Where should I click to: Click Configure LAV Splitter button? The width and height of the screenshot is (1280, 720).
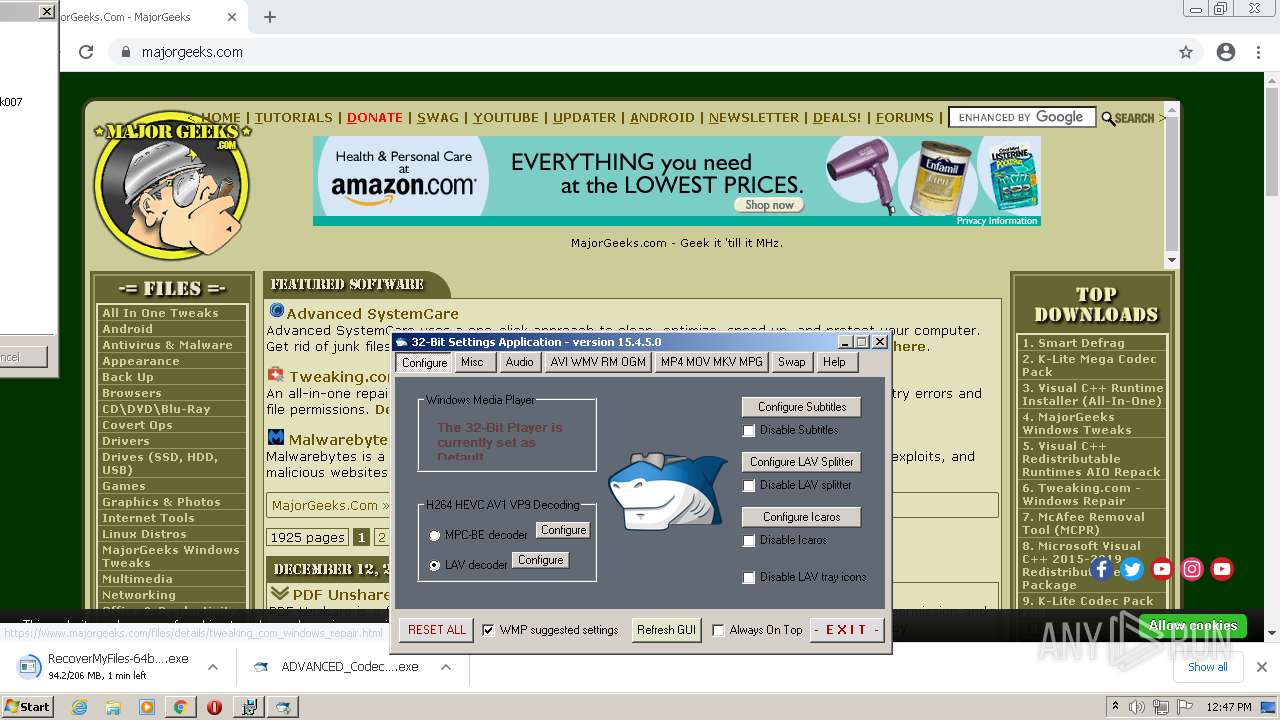pos(802,462)
